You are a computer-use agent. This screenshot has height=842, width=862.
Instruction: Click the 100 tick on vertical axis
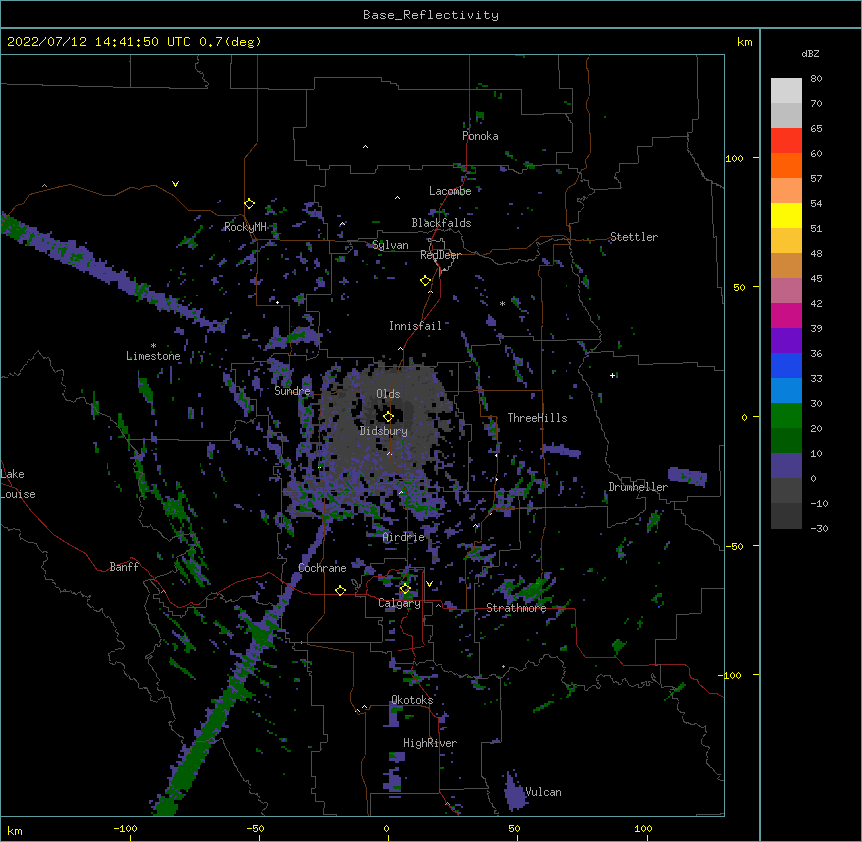tap(734, 158)
